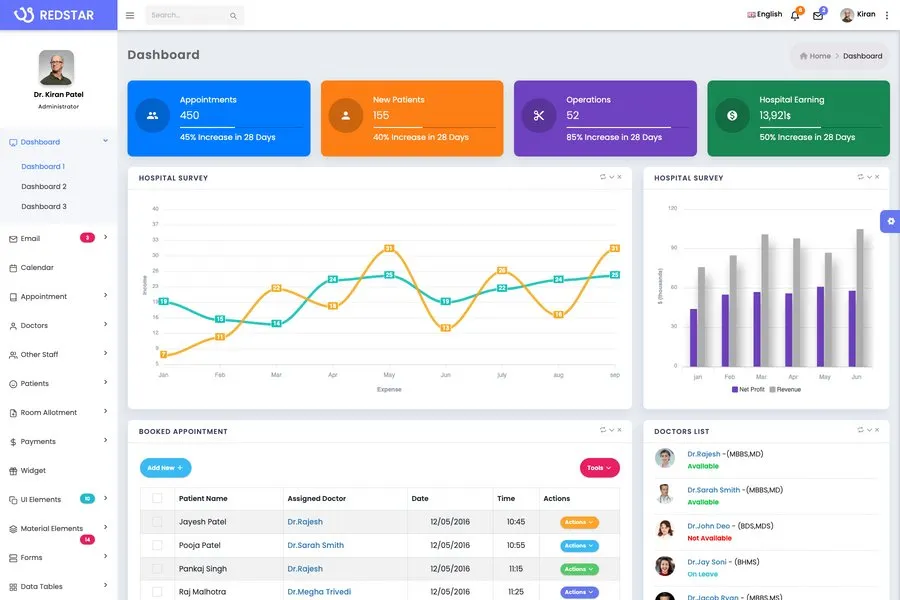
Task: Open the notifications bell icon
Action: point(795,15)
